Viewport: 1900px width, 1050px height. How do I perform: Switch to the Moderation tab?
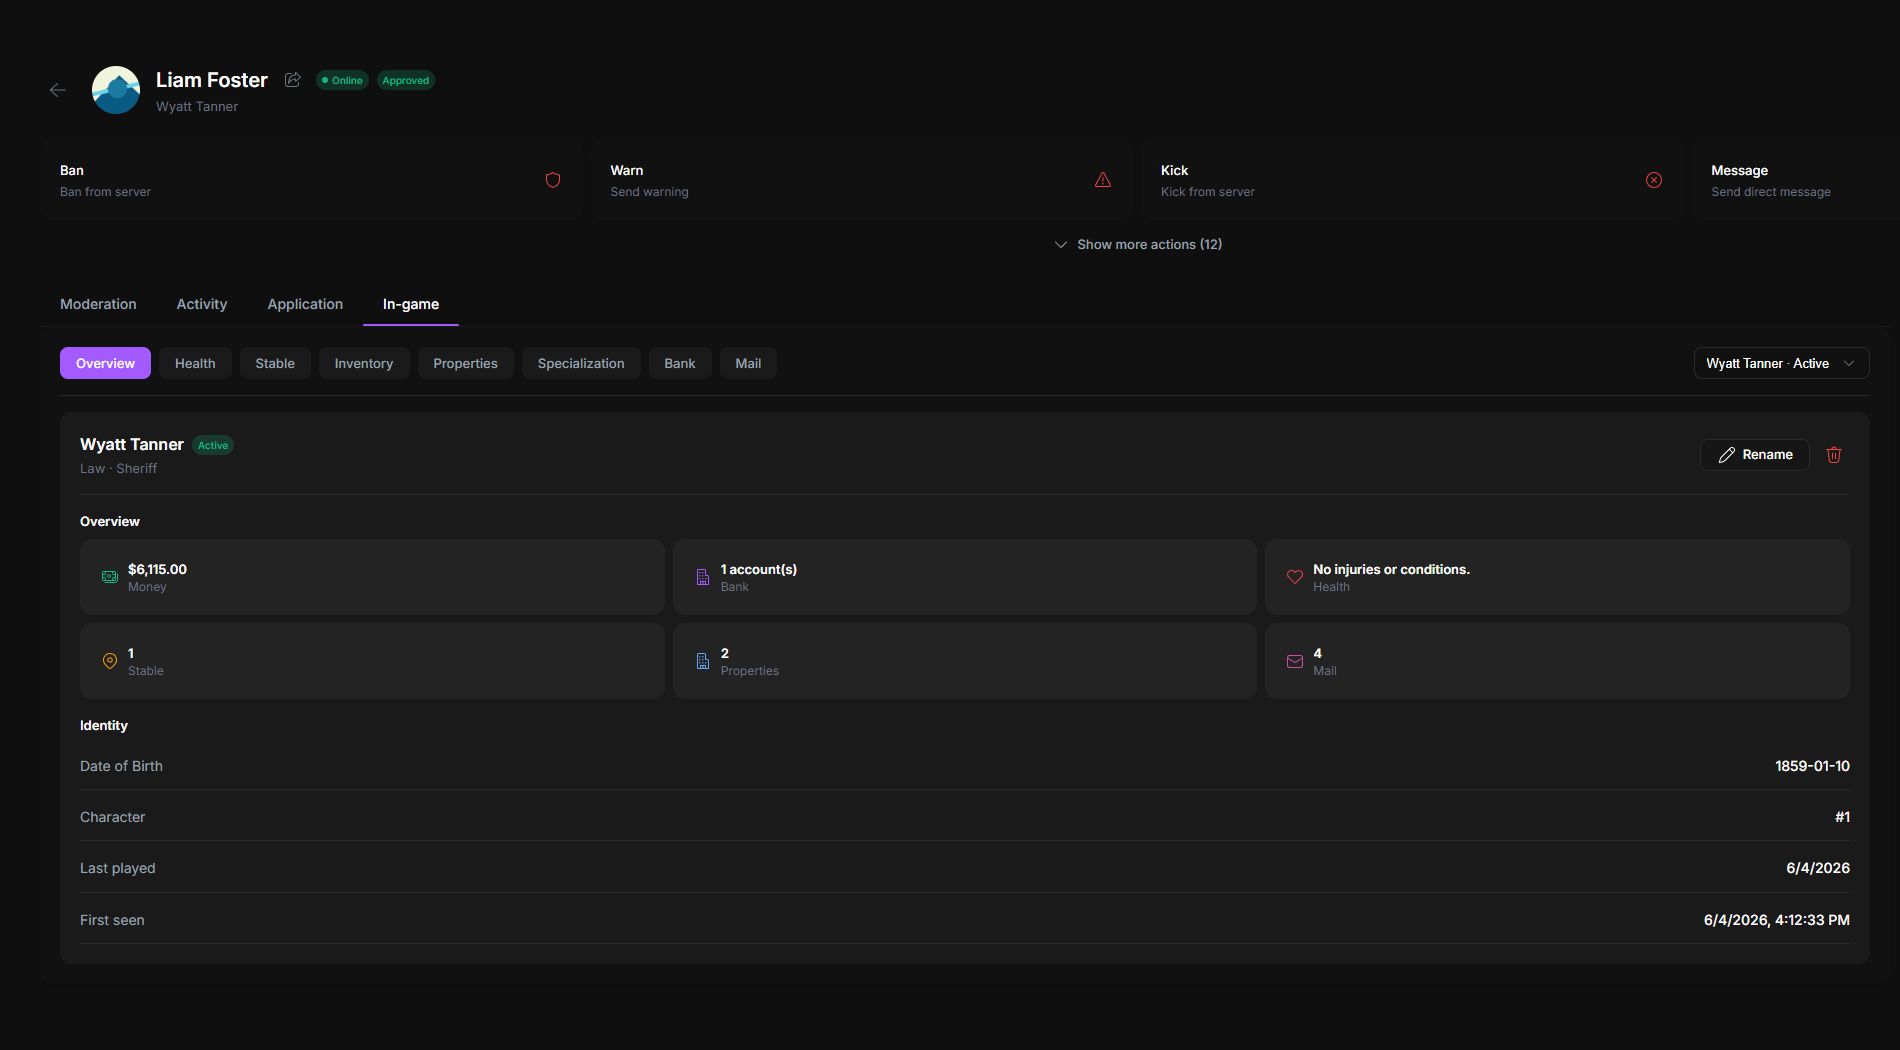coord(98,304)
